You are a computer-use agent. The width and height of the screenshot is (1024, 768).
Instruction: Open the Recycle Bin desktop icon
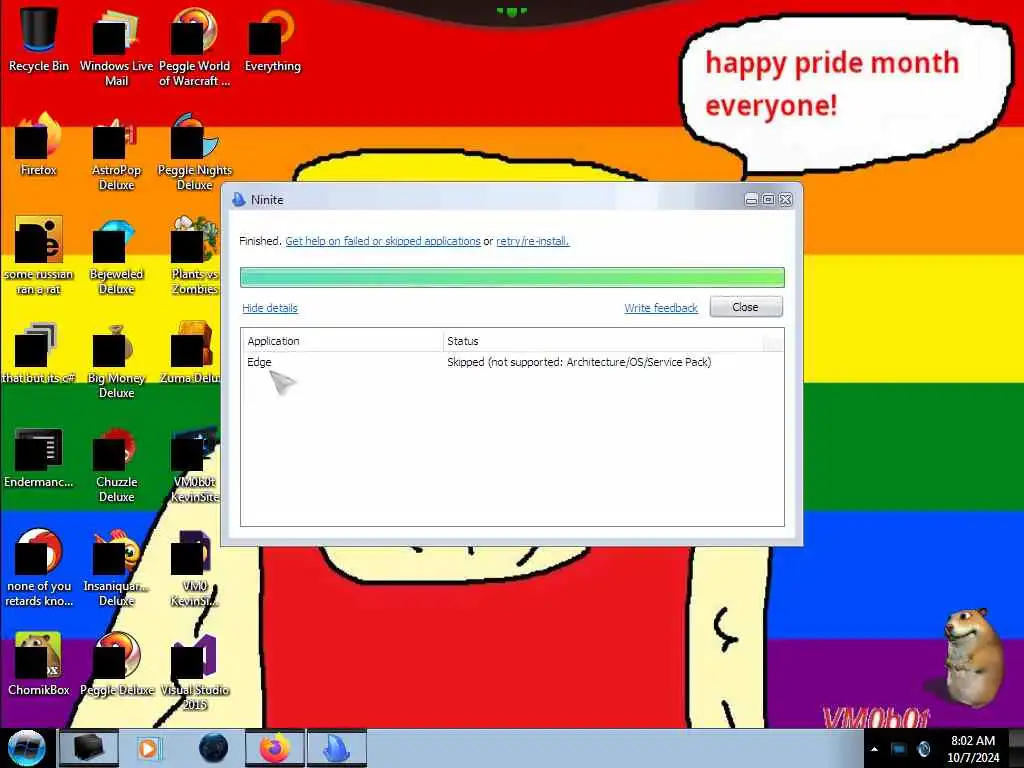coord(39,39)
